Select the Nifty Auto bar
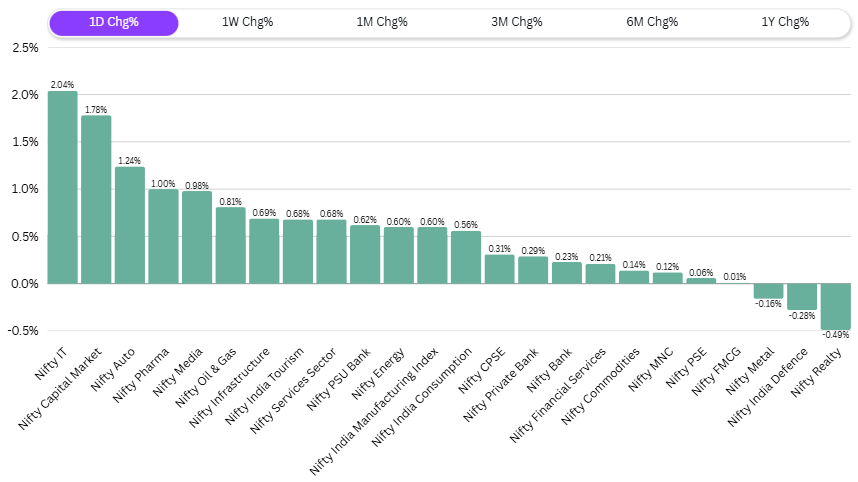The image size is (858, 482). (130, 225)
